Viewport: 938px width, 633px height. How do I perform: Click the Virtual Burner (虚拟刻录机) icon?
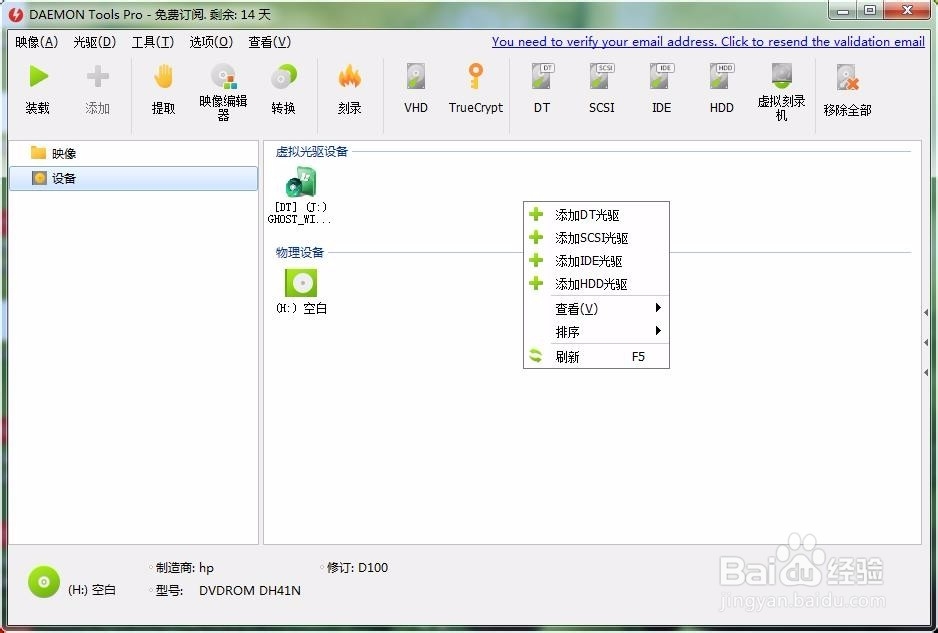point(781,77)
